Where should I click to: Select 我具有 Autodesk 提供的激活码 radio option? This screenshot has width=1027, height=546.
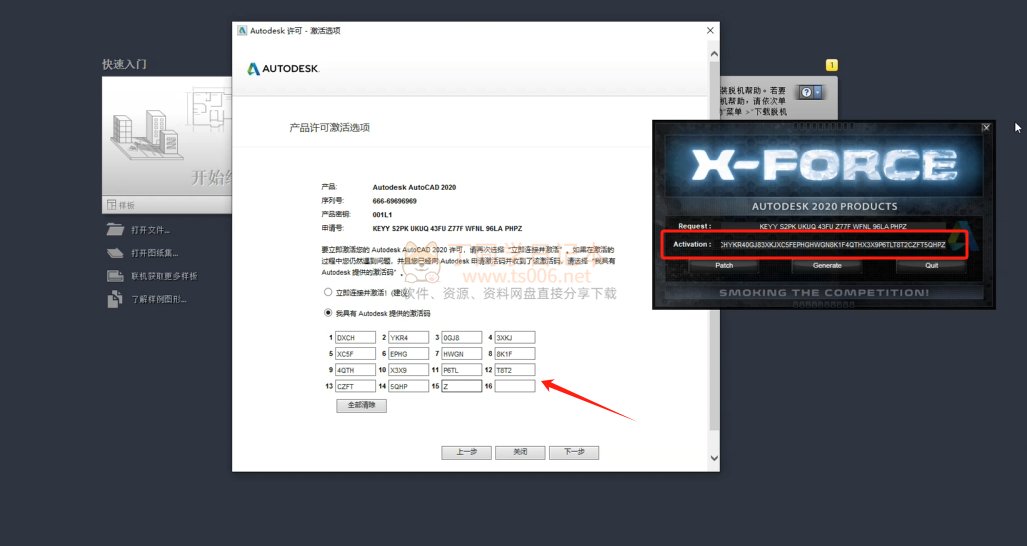pyautogui.click(x=328, y=313)
